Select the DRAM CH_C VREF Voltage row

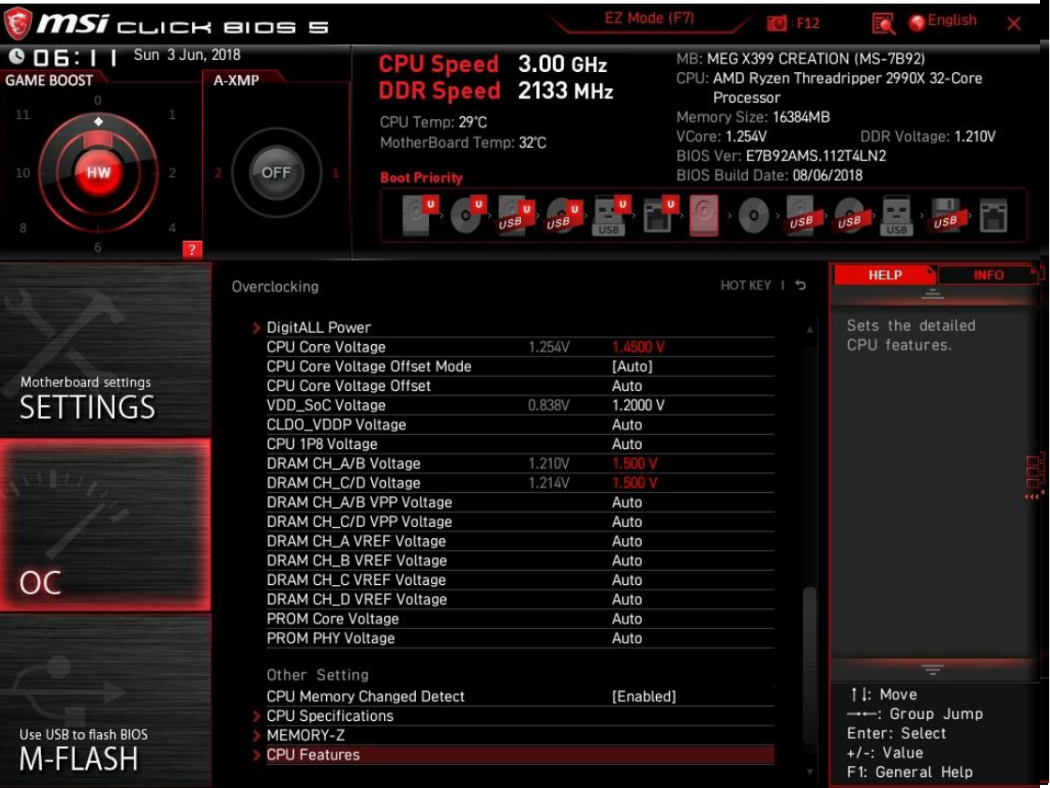point(520,580)
